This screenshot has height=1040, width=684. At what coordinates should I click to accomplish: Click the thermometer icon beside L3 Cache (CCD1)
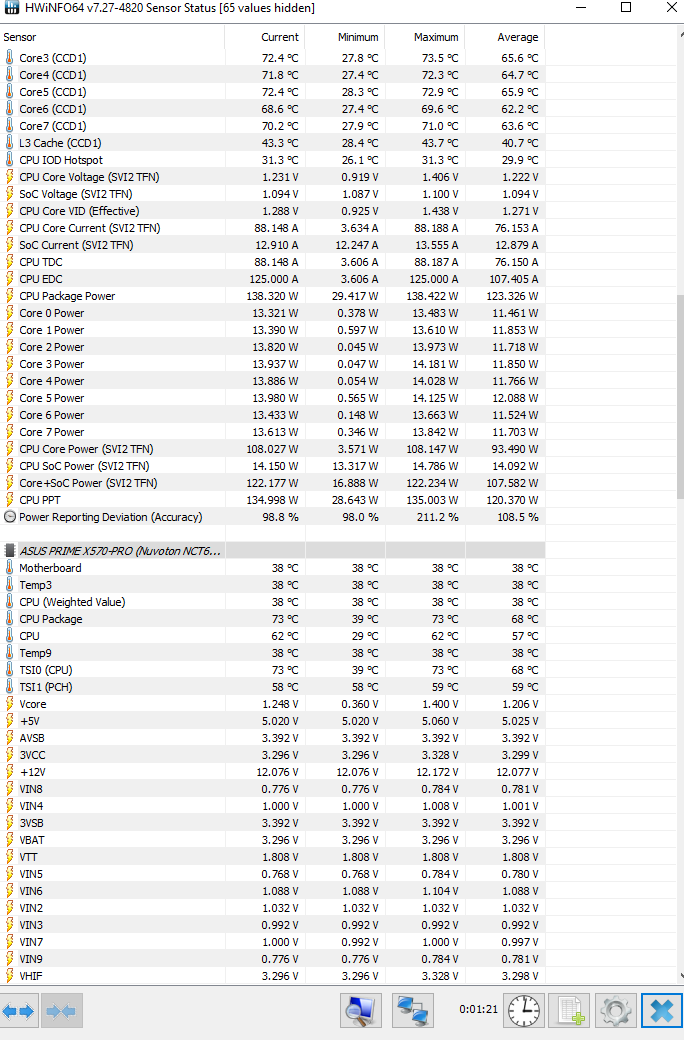coord(9,143)
